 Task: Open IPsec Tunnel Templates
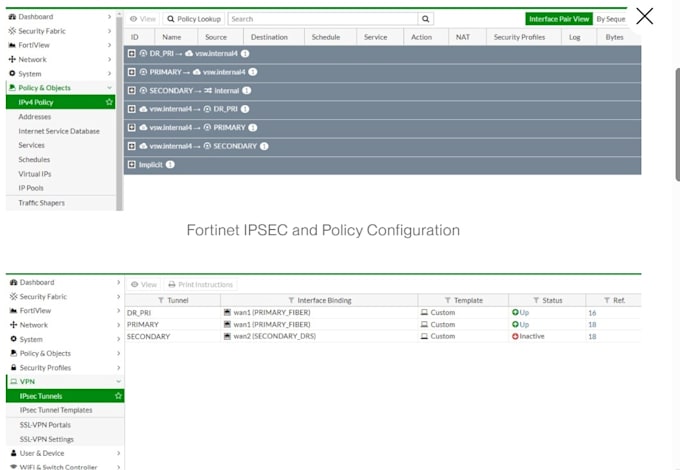56,410
